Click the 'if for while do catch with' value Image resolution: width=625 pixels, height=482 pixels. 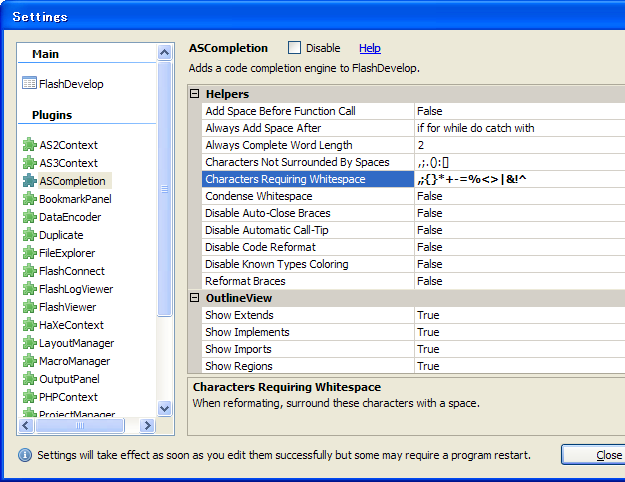point(476,128)
